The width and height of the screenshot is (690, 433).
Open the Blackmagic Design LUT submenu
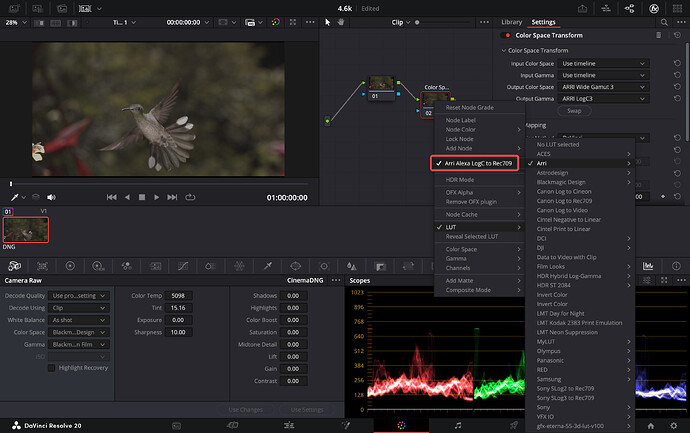(x=580, y=182)
